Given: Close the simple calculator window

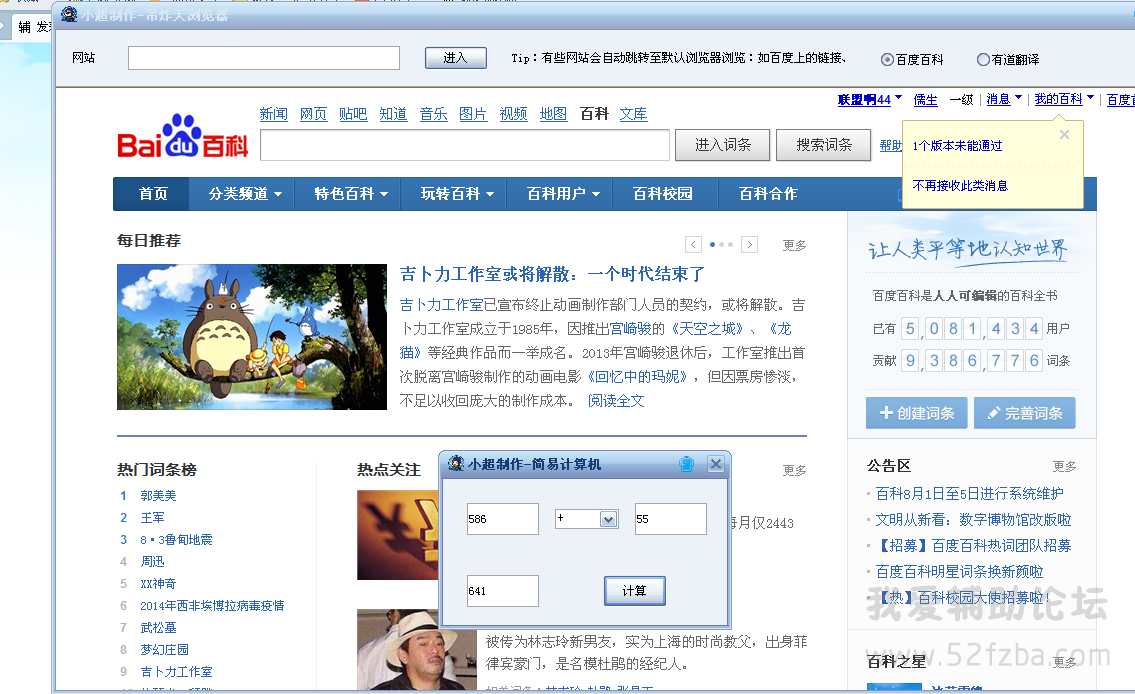Looking at the screenshot, I should tap(716, 464).
